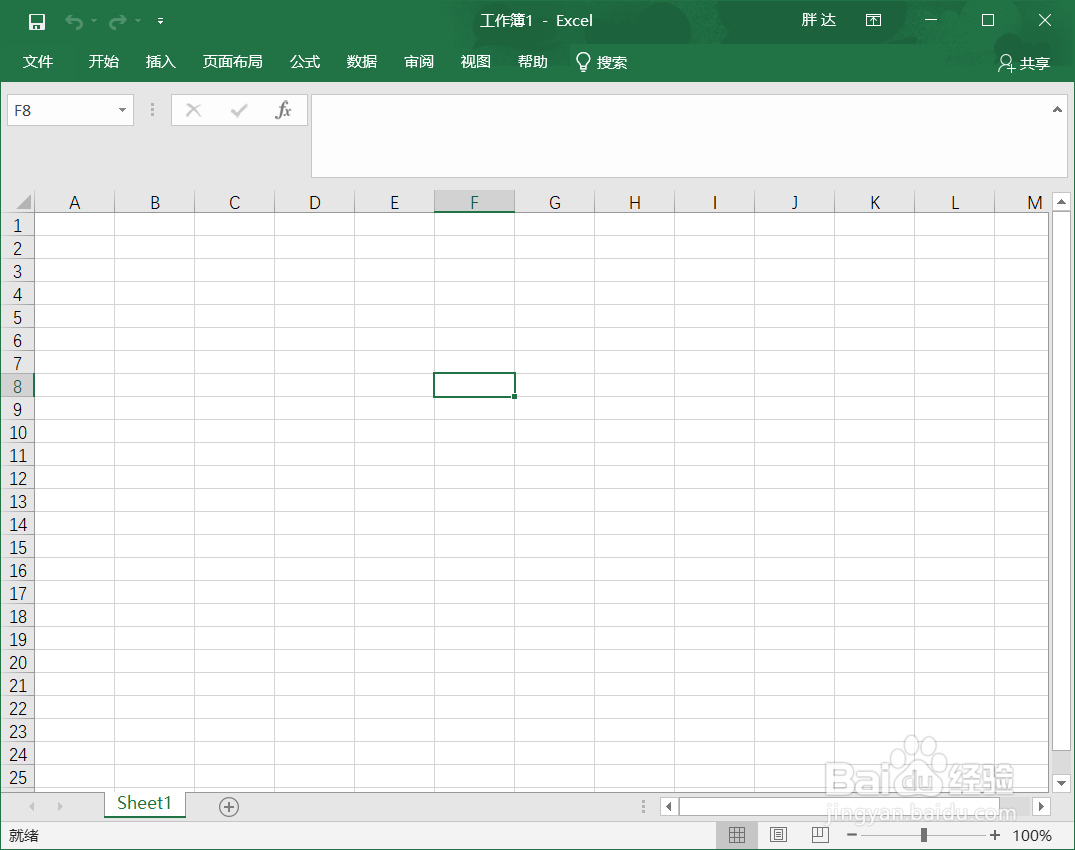
Task: Click the Select All corner triangle
Action: coord(23,202)
